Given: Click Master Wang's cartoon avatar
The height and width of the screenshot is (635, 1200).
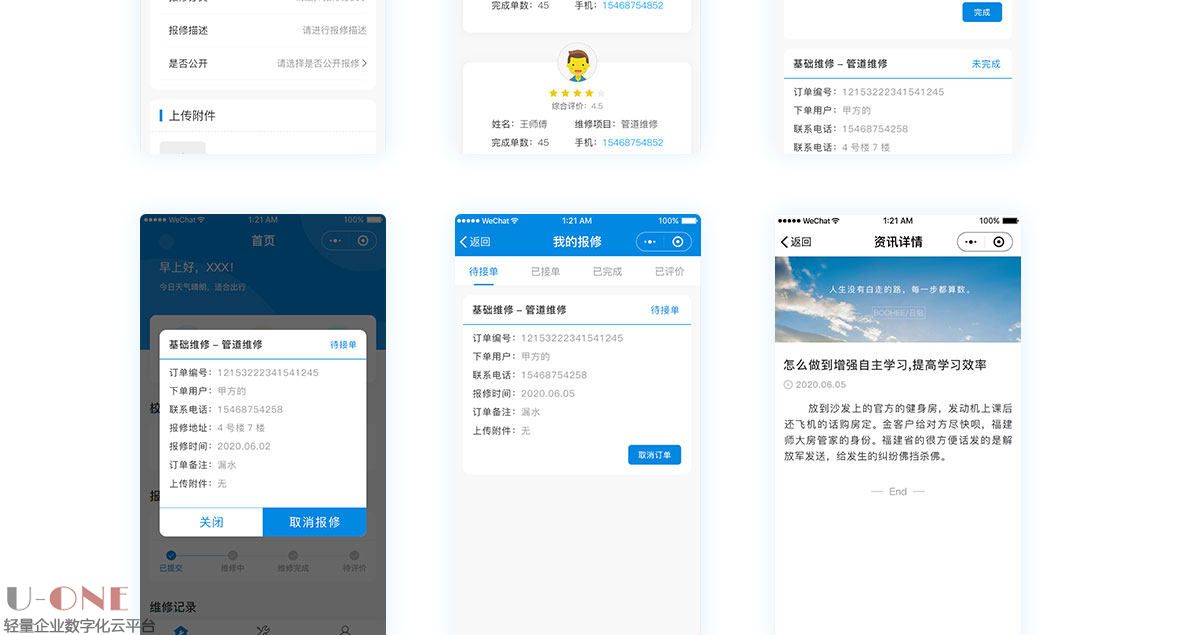Looking at the screenshot, I should tap(577, 64).
